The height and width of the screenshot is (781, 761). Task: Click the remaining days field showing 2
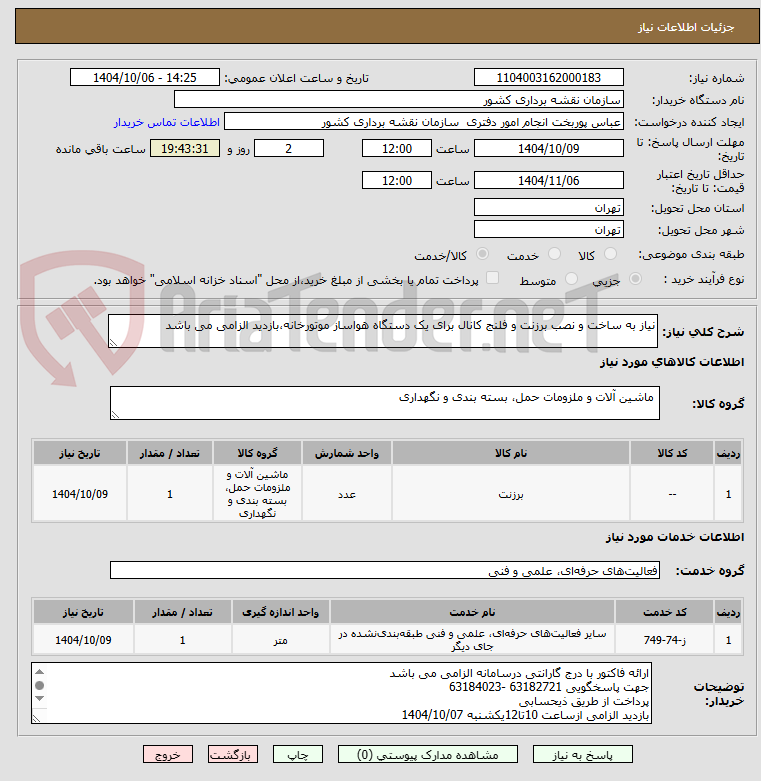click(289, 148)
